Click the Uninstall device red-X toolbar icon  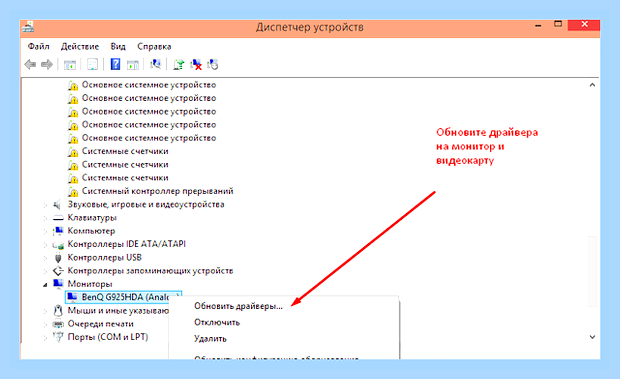click(196, 64)
